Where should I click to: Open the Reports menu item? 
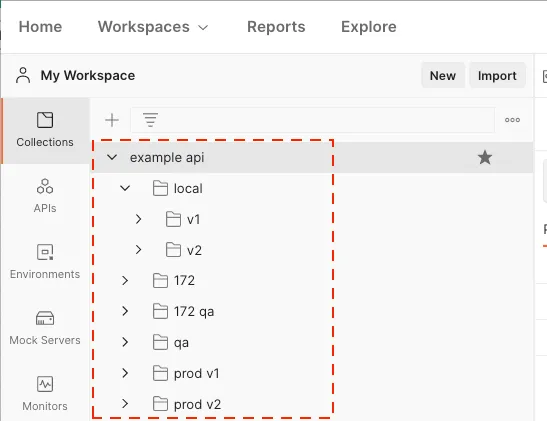tap(276, 27)
